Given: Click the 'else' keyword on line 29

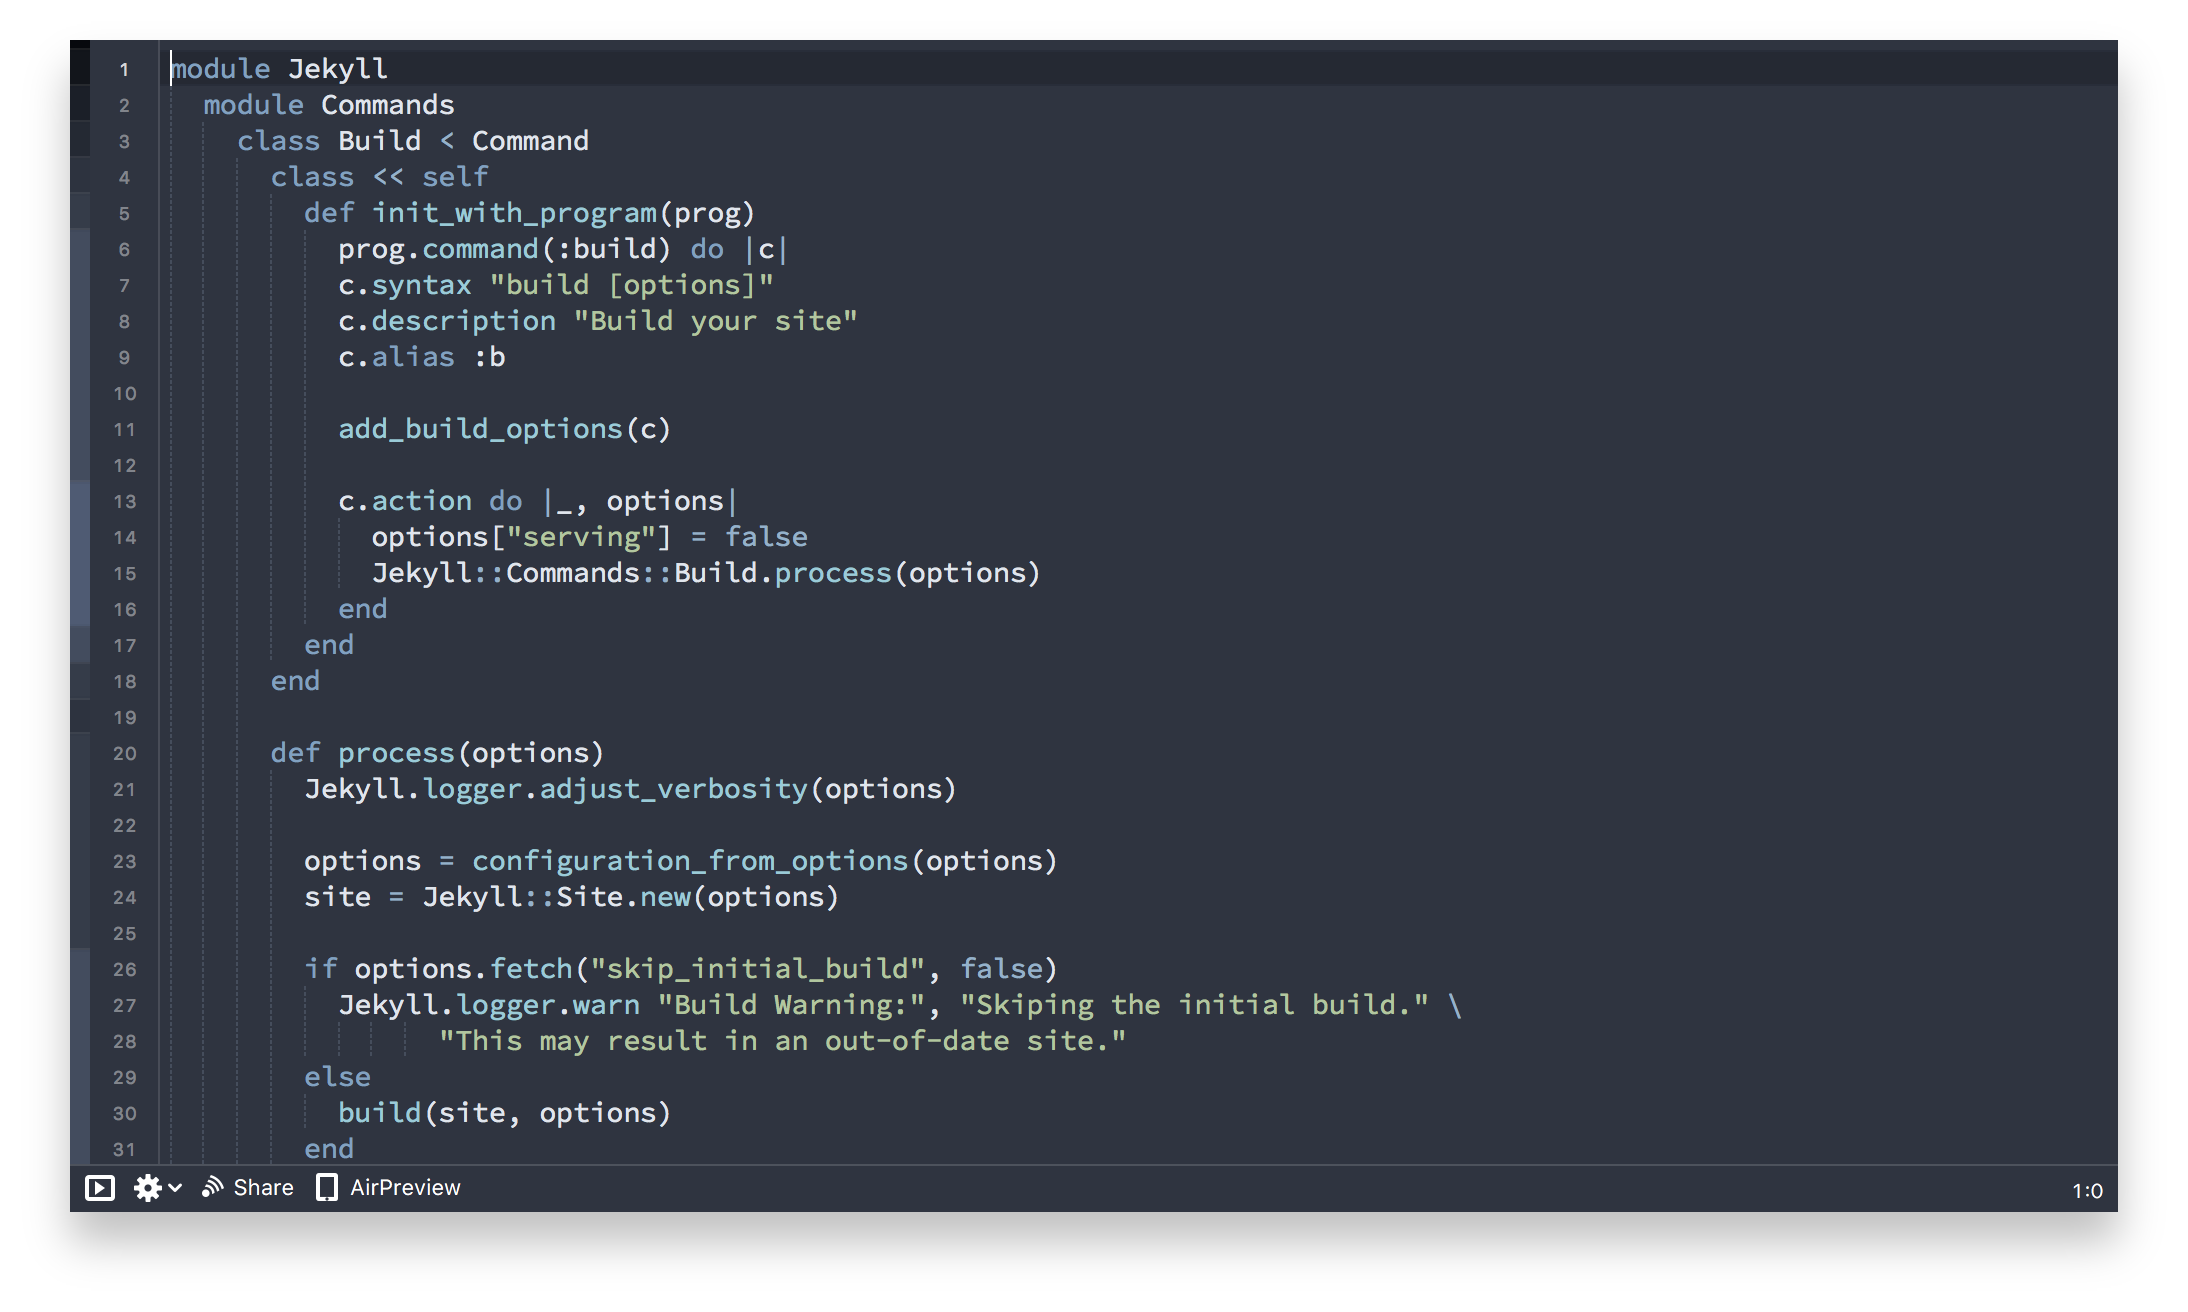Looking at the screenshot, I should [x=337, y=1077].
